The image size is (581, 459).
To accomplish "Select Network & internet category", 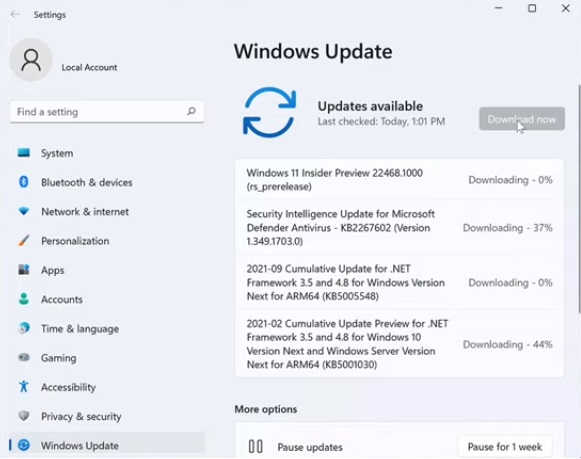I will click(85, 212).
